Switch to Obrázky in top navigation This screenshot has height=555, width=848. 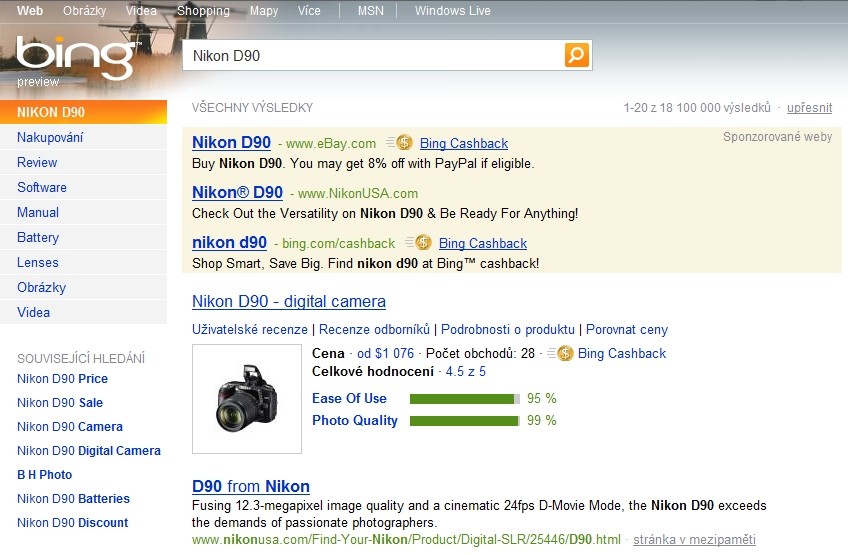coord(84,10)
